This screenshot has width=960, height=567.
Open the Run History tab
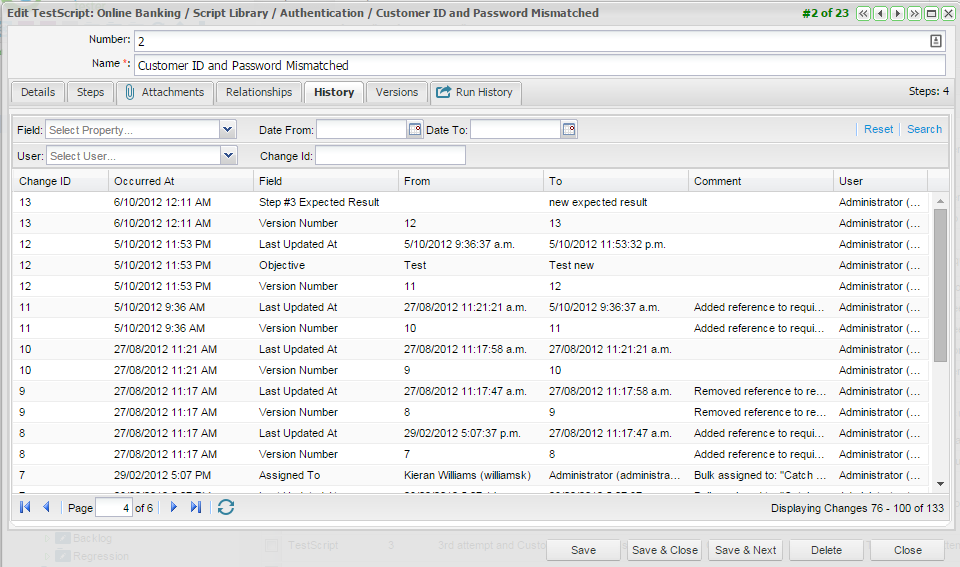tap(475, 92)
